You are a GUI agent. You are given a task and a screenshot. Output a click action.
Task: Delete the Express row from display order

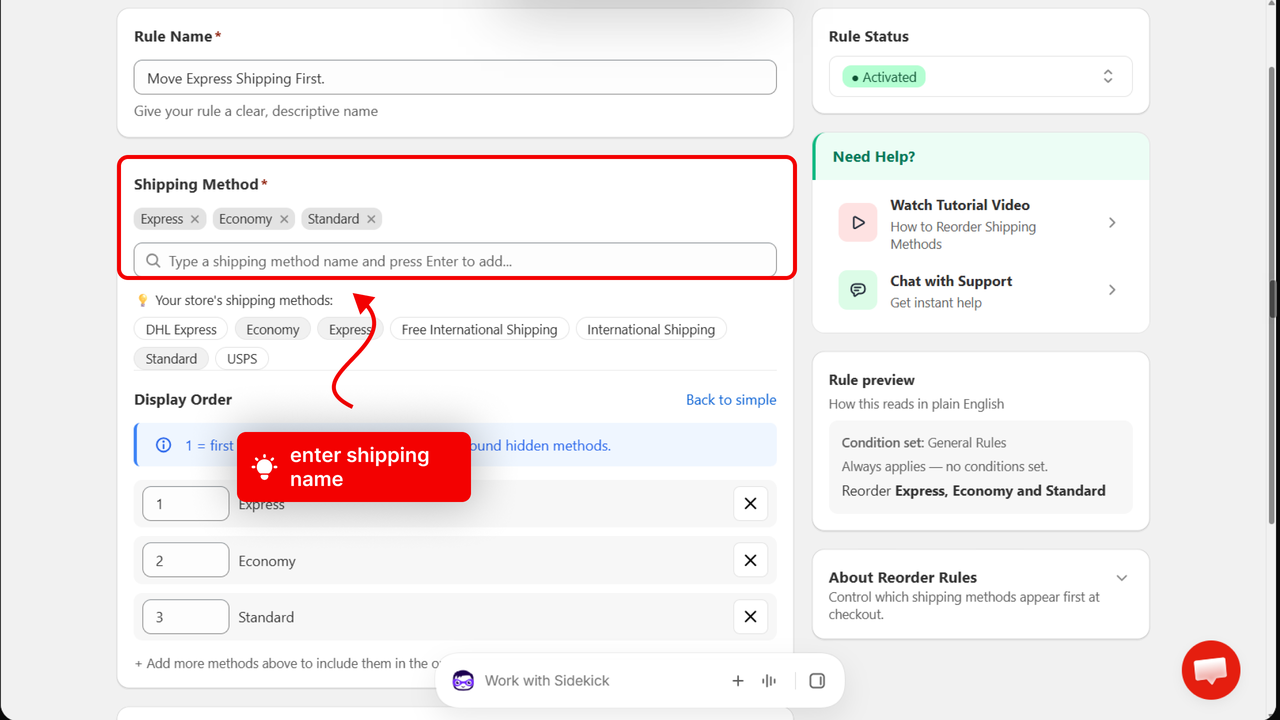click(x=751, y=504)
